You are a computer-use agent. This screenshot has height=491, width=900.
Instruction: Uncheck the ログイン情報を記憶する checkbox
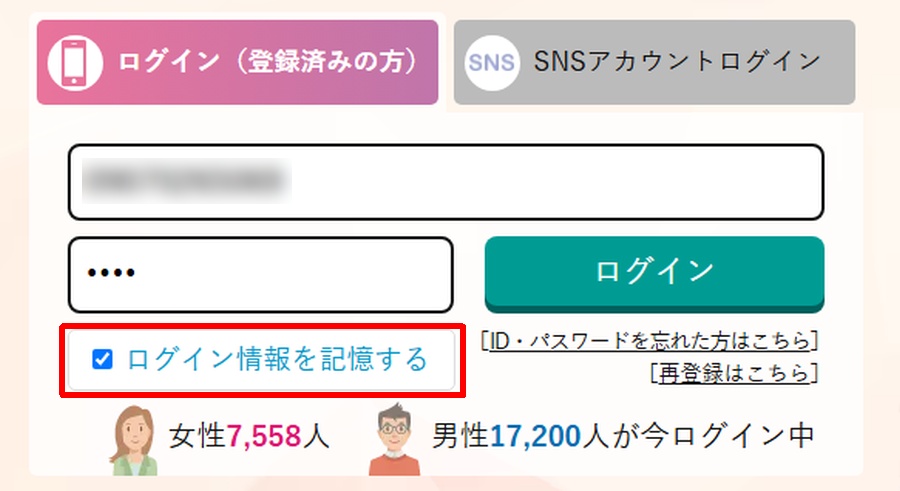pos(102,359)
